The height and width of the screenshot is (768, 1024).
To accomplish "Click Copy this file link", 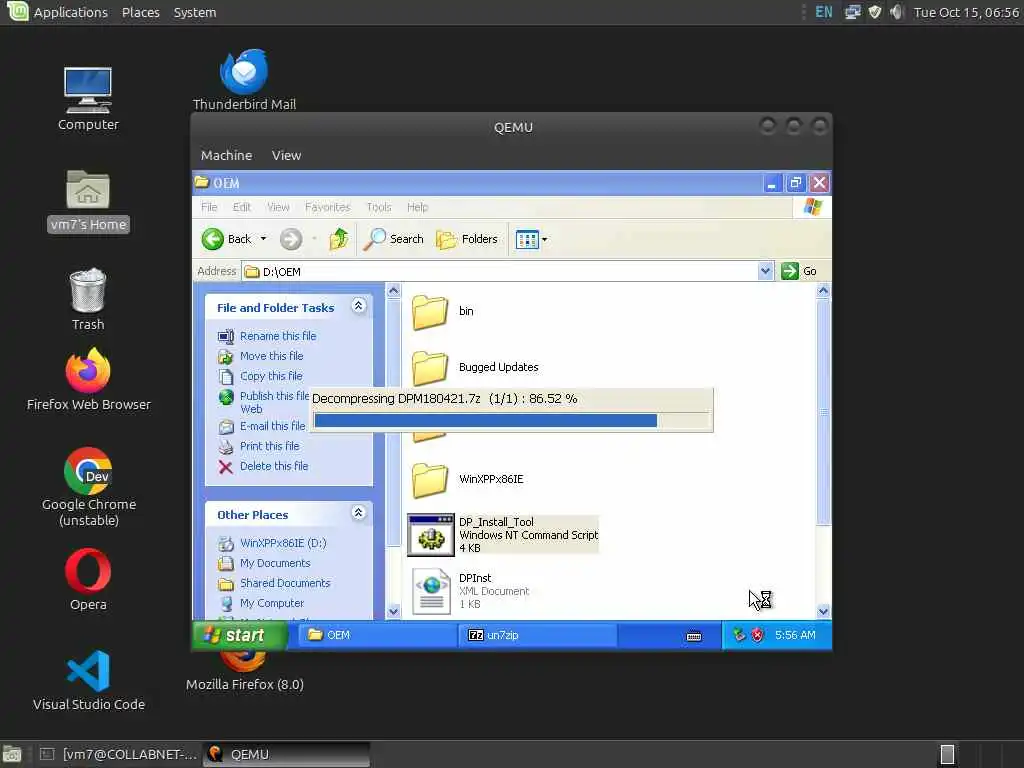I will 271,376.
